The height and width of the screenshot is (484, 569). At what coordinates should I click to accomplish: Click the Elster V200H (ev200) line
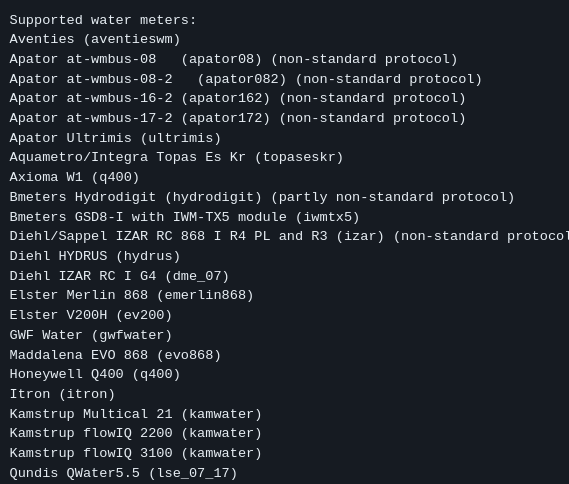click(x=91, y=315)
